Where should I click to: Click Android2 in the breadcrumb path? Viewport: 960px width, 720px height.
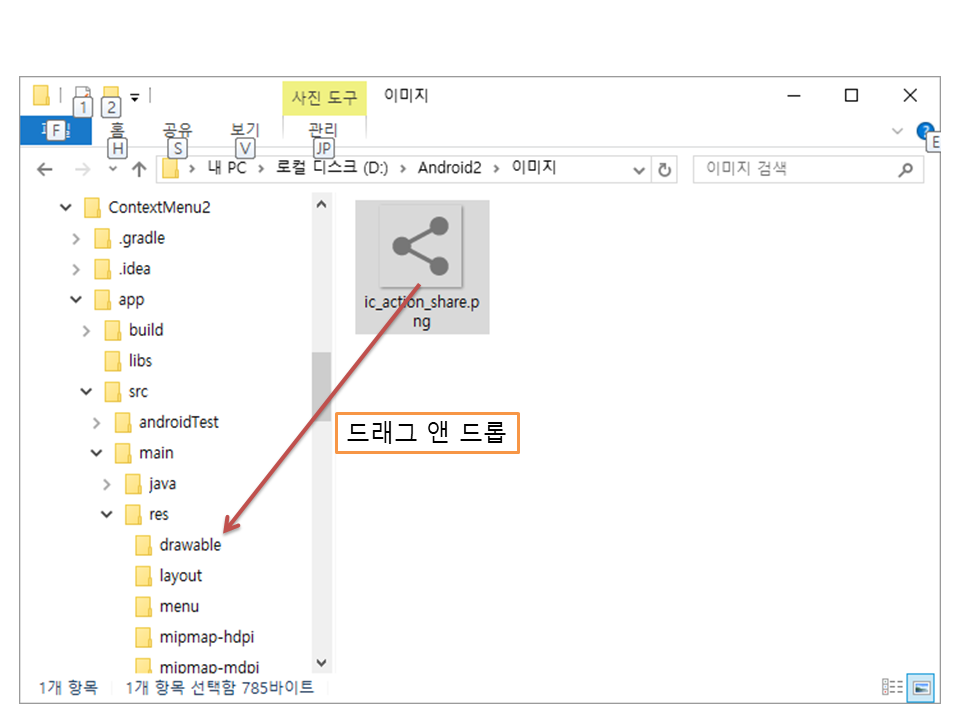(x=449, y=168)
